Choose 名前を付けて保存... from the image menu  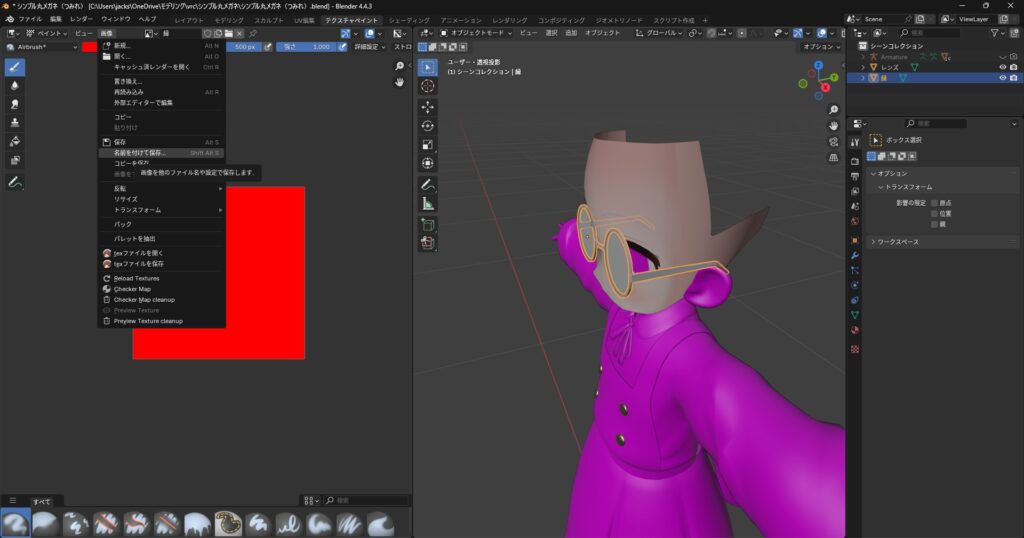coord(161,153)
